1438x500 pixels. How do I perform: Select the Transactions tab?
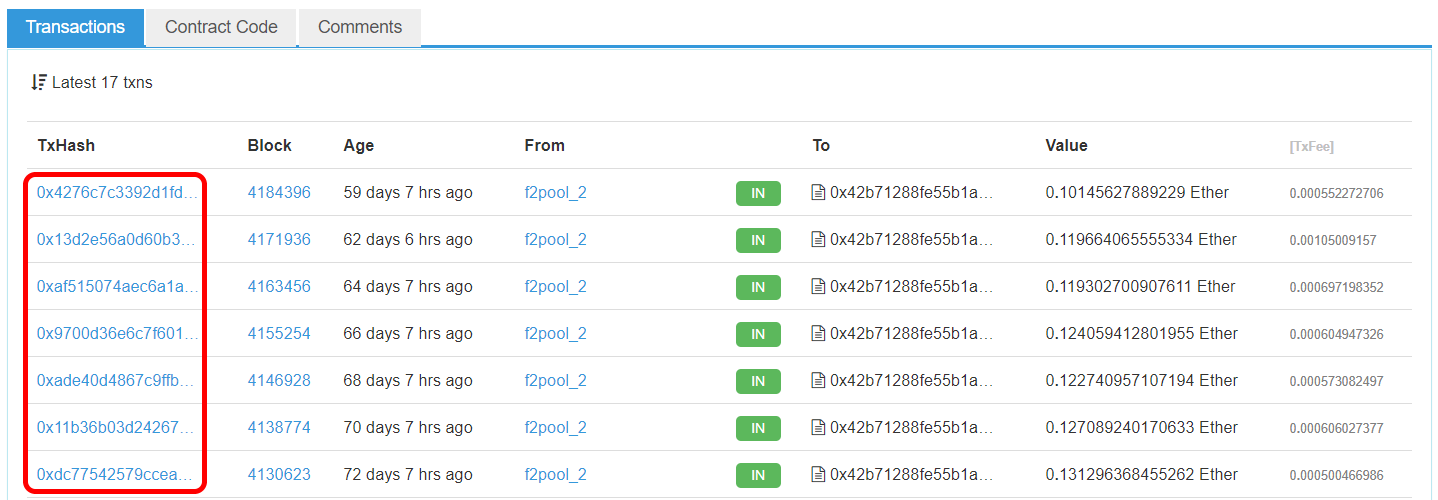(x=75, y=27)
